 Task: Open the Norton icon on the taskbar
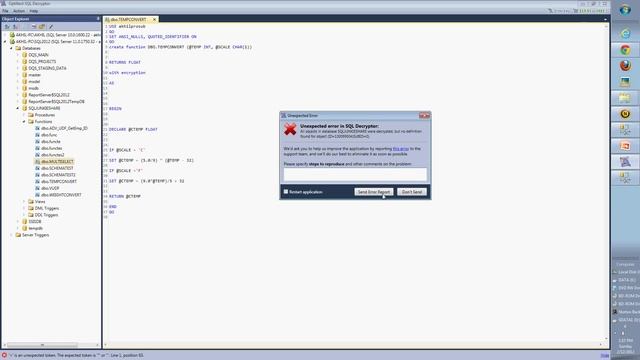click(x=625, y=114)
